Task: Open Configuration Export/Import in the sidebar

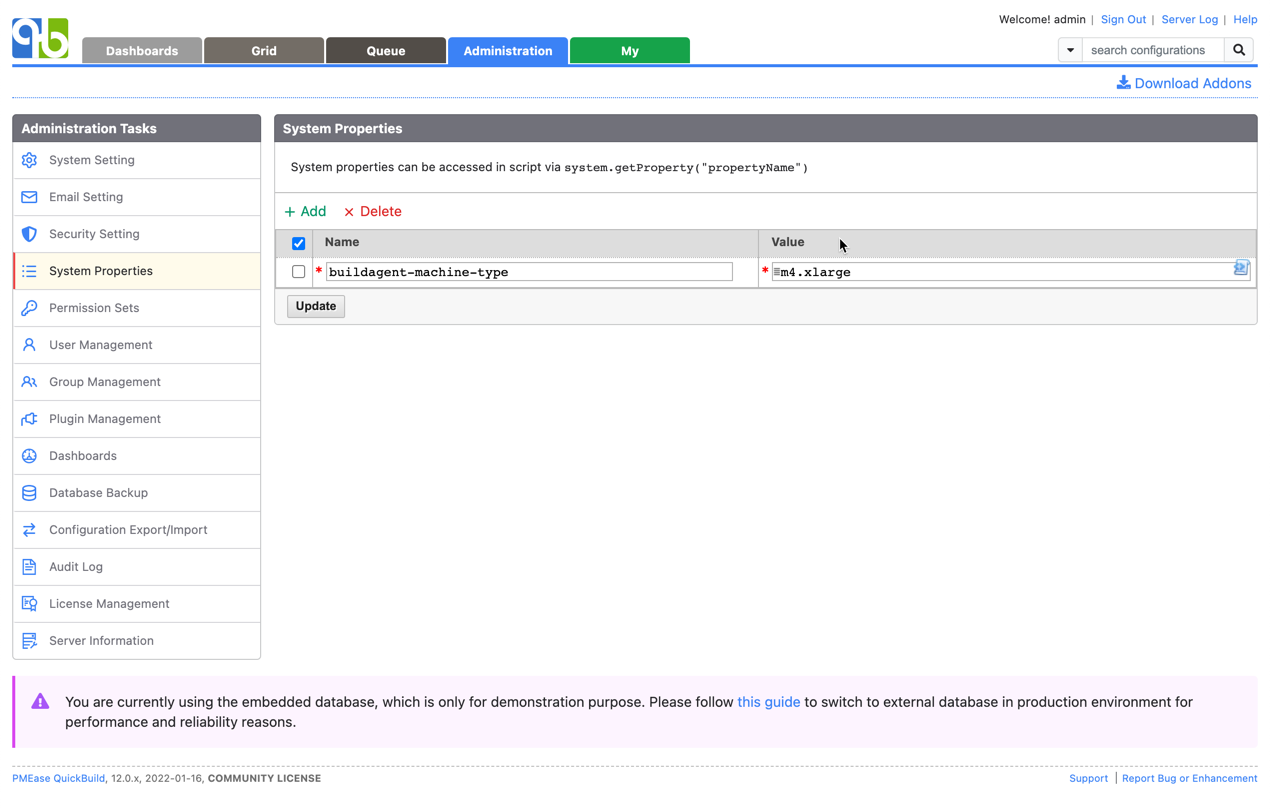Action: (137, 530)
